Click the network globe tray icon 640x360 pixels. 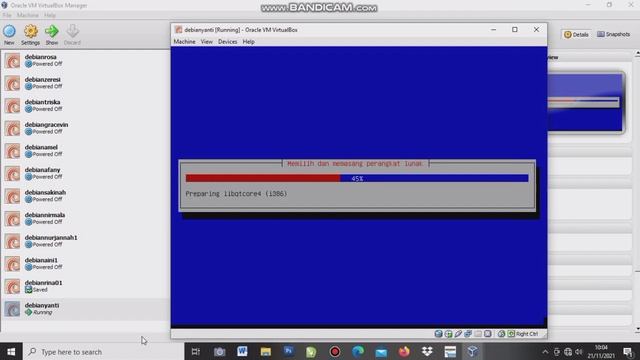pos(568,351)
